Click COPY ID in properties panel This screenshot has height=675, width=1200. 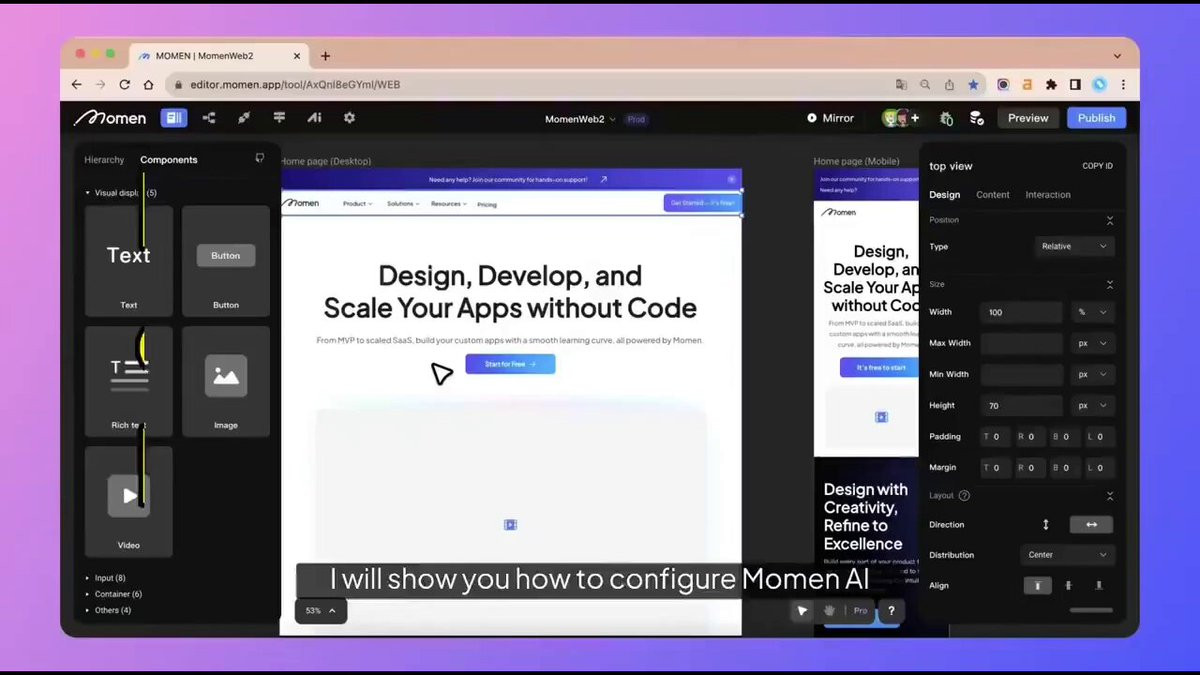coord(1097,166)
